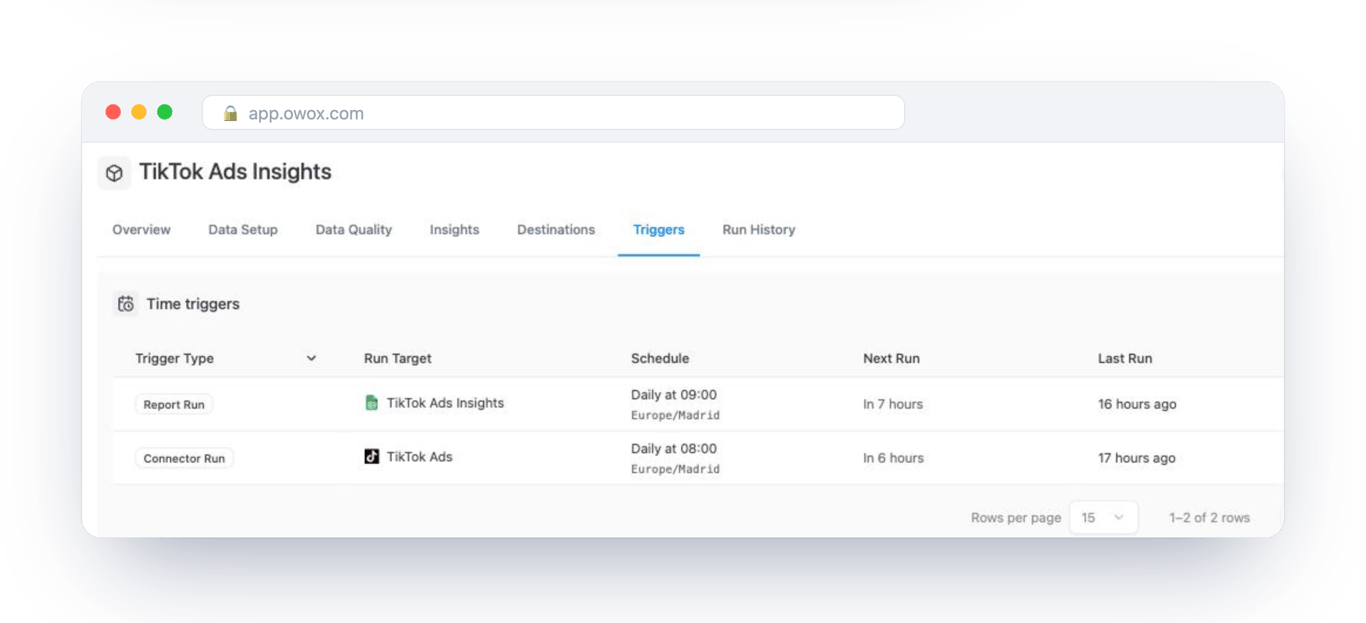Click the yellow minimize window dot
Image resolution: width=1366 pixels, height=623 pixels.
[x=139, y=112]
